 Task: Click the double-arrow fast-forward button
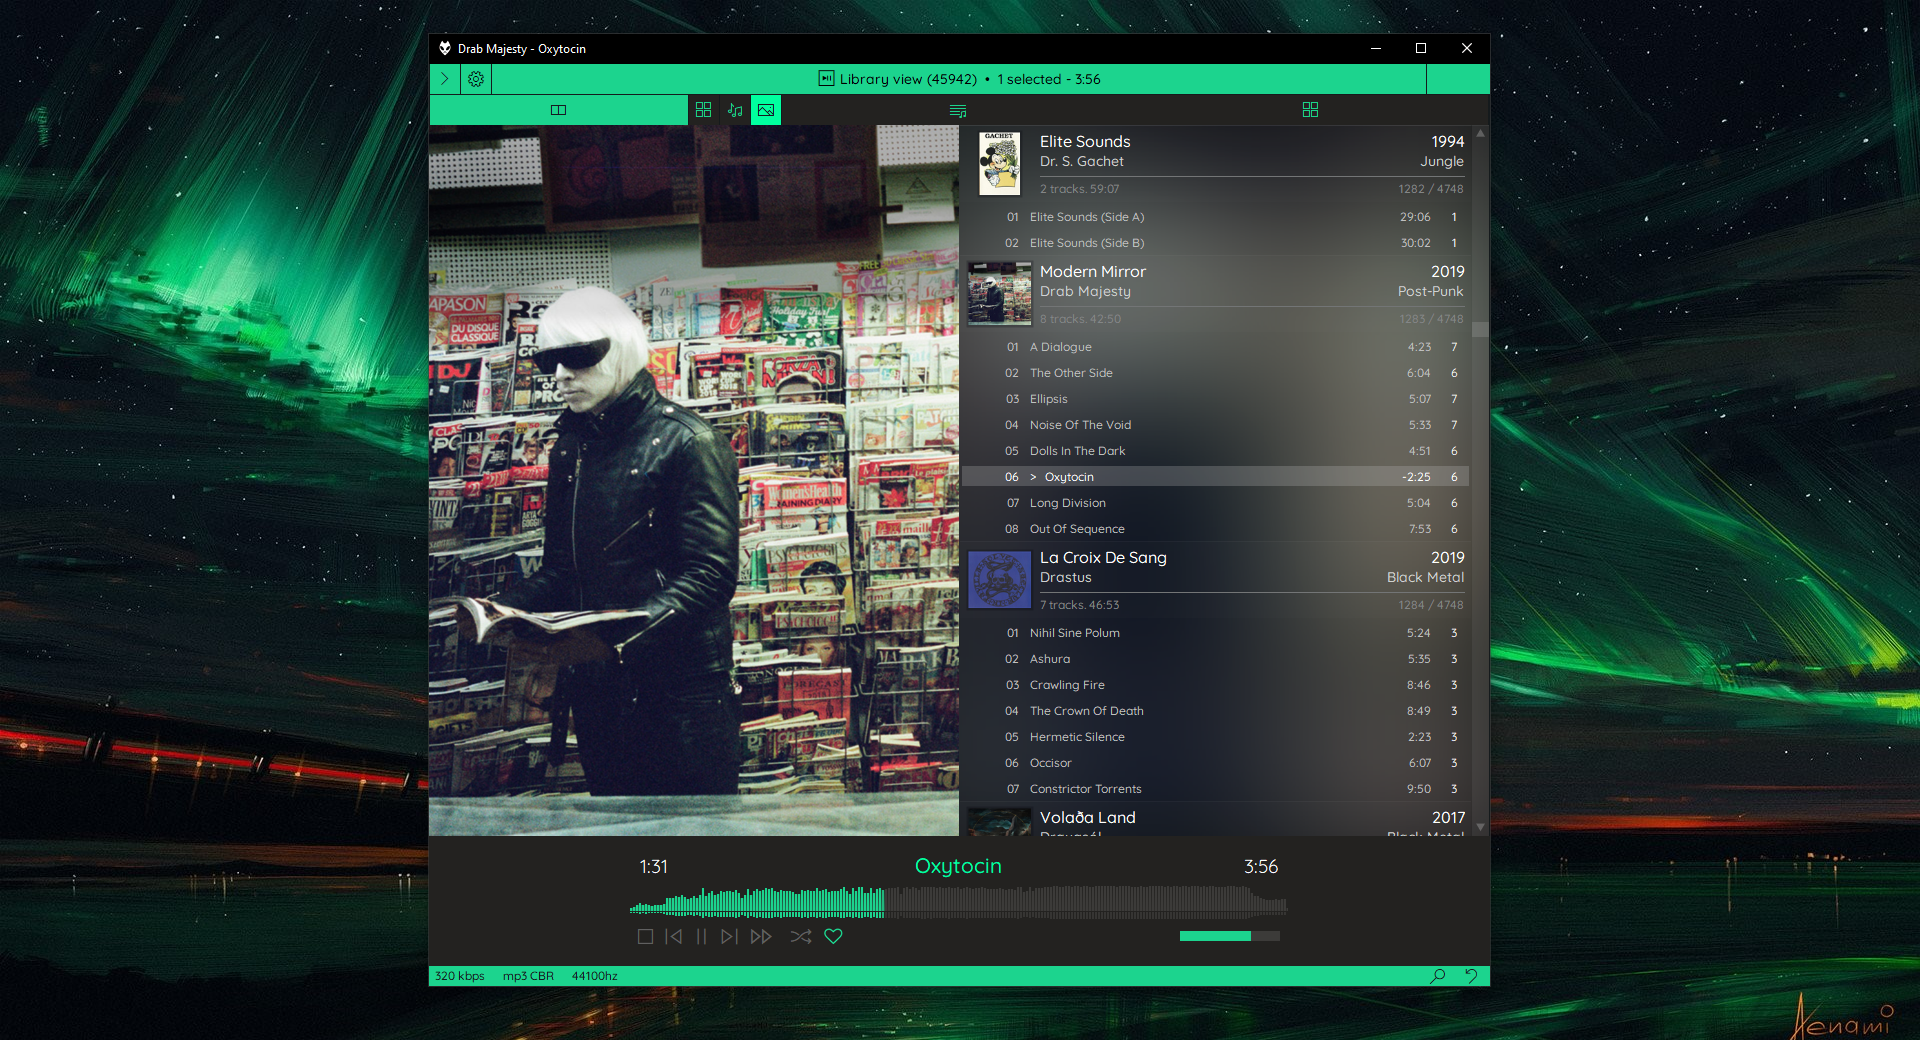click(761, 937)
